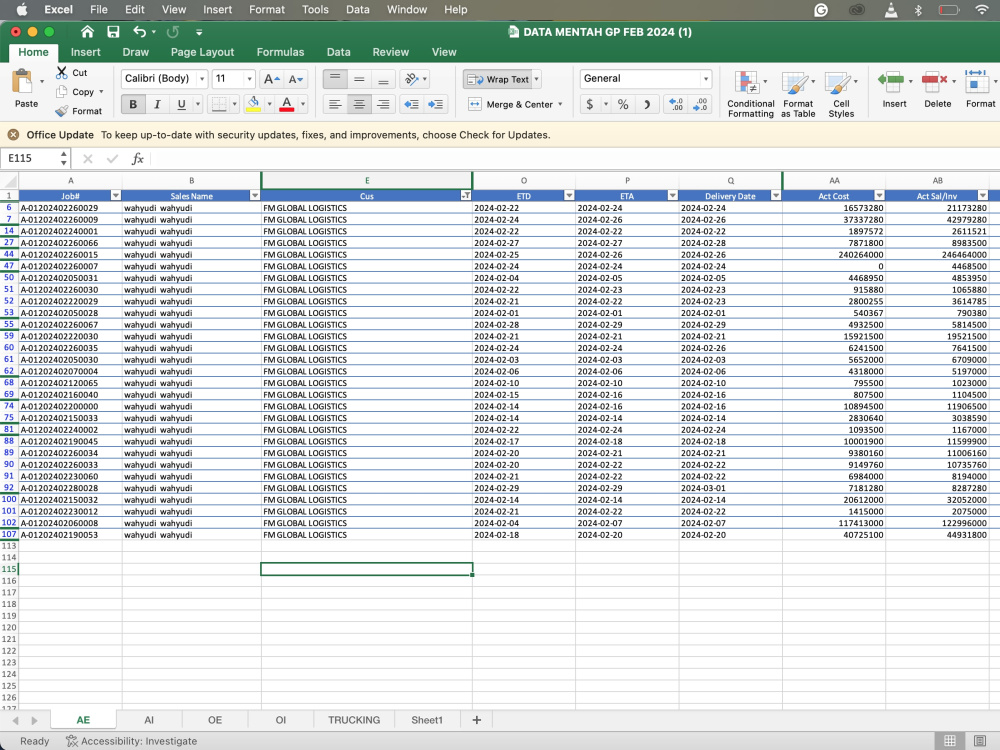Open the Formulas ribbon tab
The width and height of the screenshot is (1000, 750).
point(280,52)
